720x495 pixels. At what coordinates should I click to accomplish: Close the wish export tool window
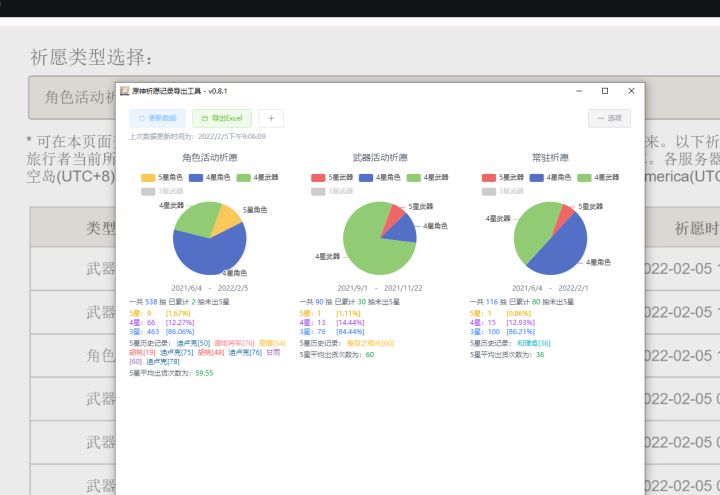coord(631,91)
